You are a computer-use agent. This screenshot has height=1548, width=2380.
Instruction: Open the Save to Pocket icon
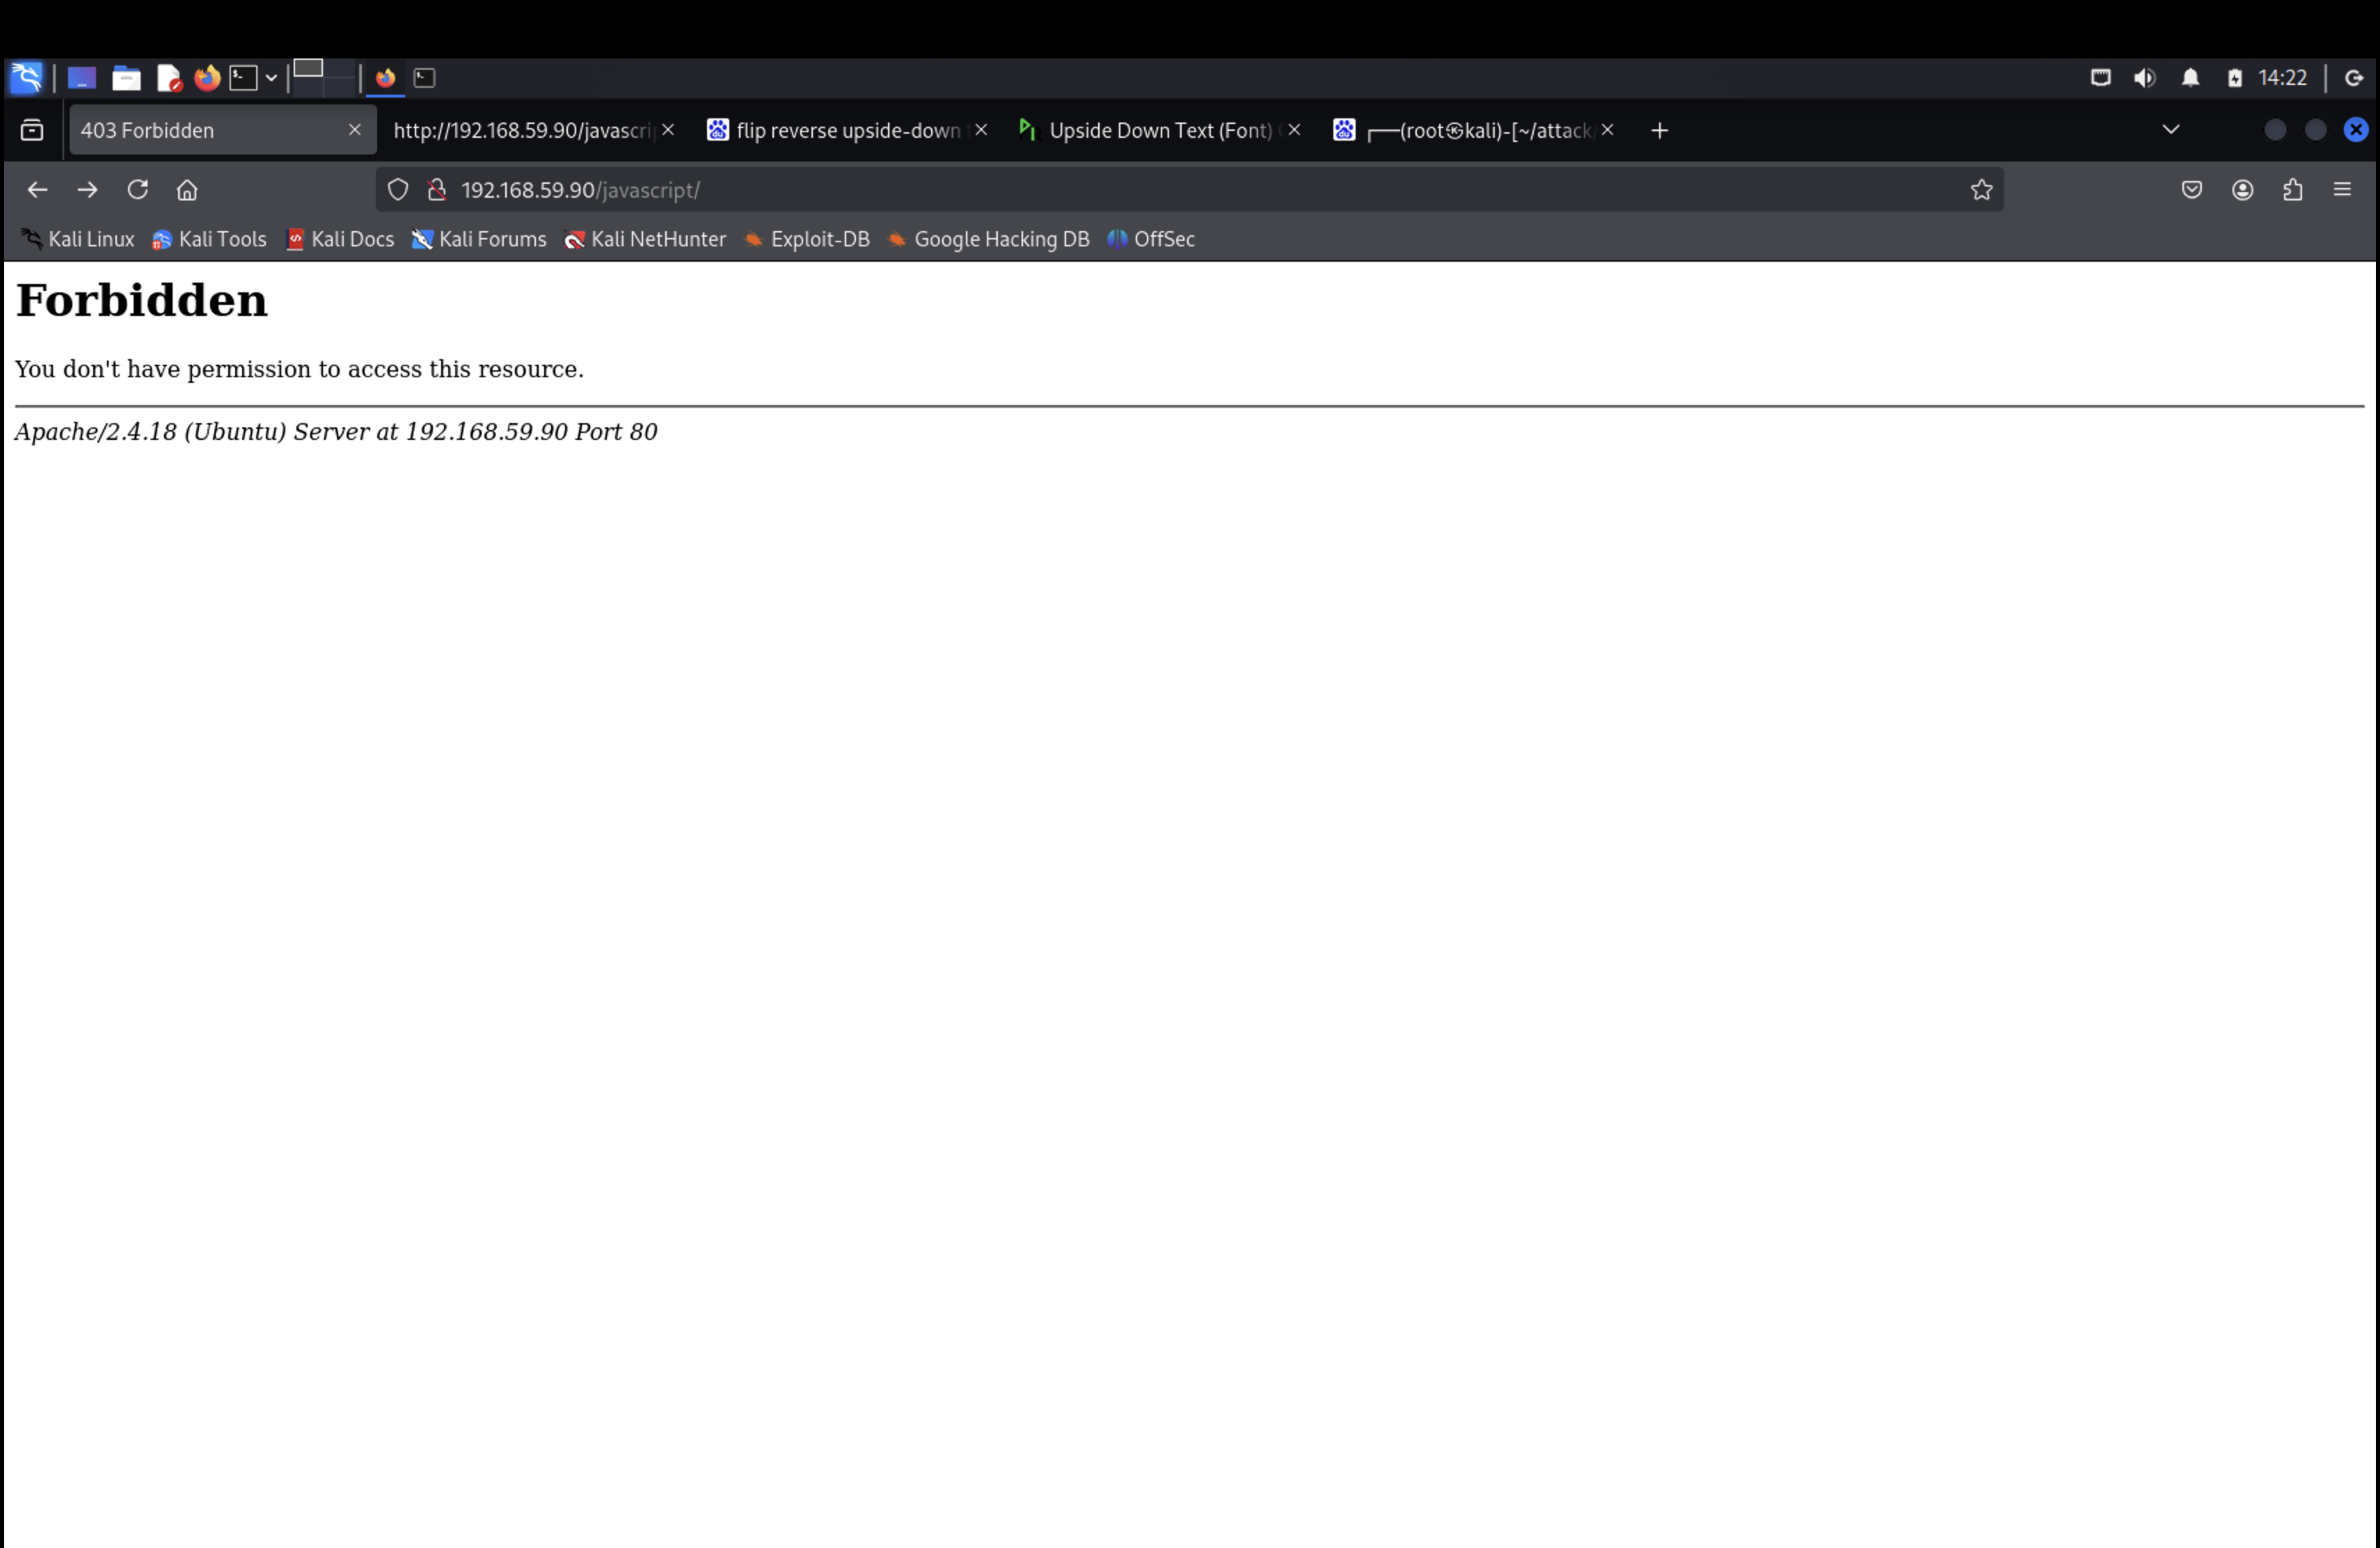2191,190
